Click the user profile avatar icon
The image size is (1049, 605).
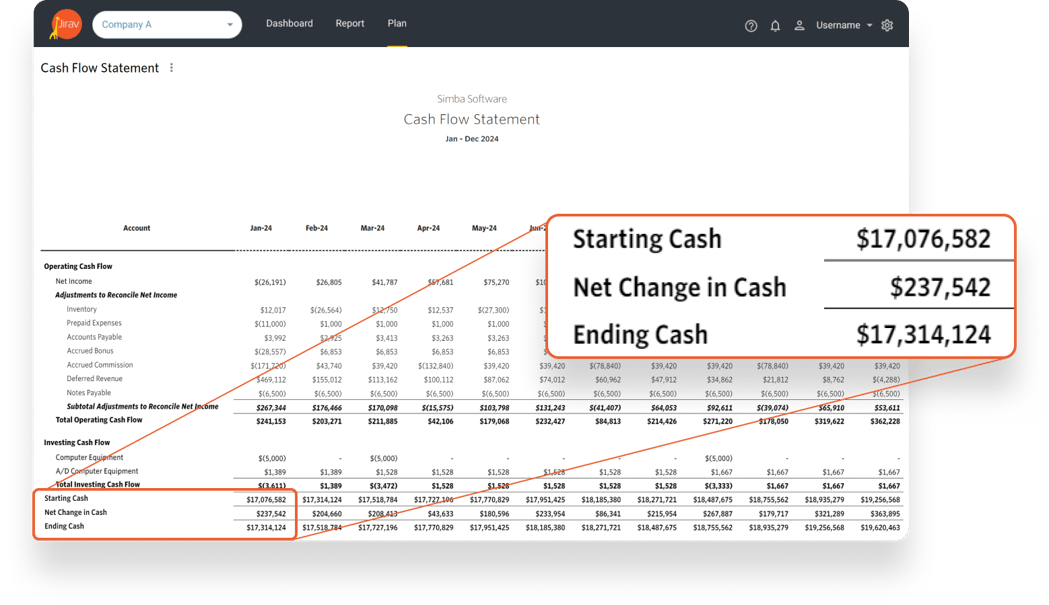pos(799,26)
